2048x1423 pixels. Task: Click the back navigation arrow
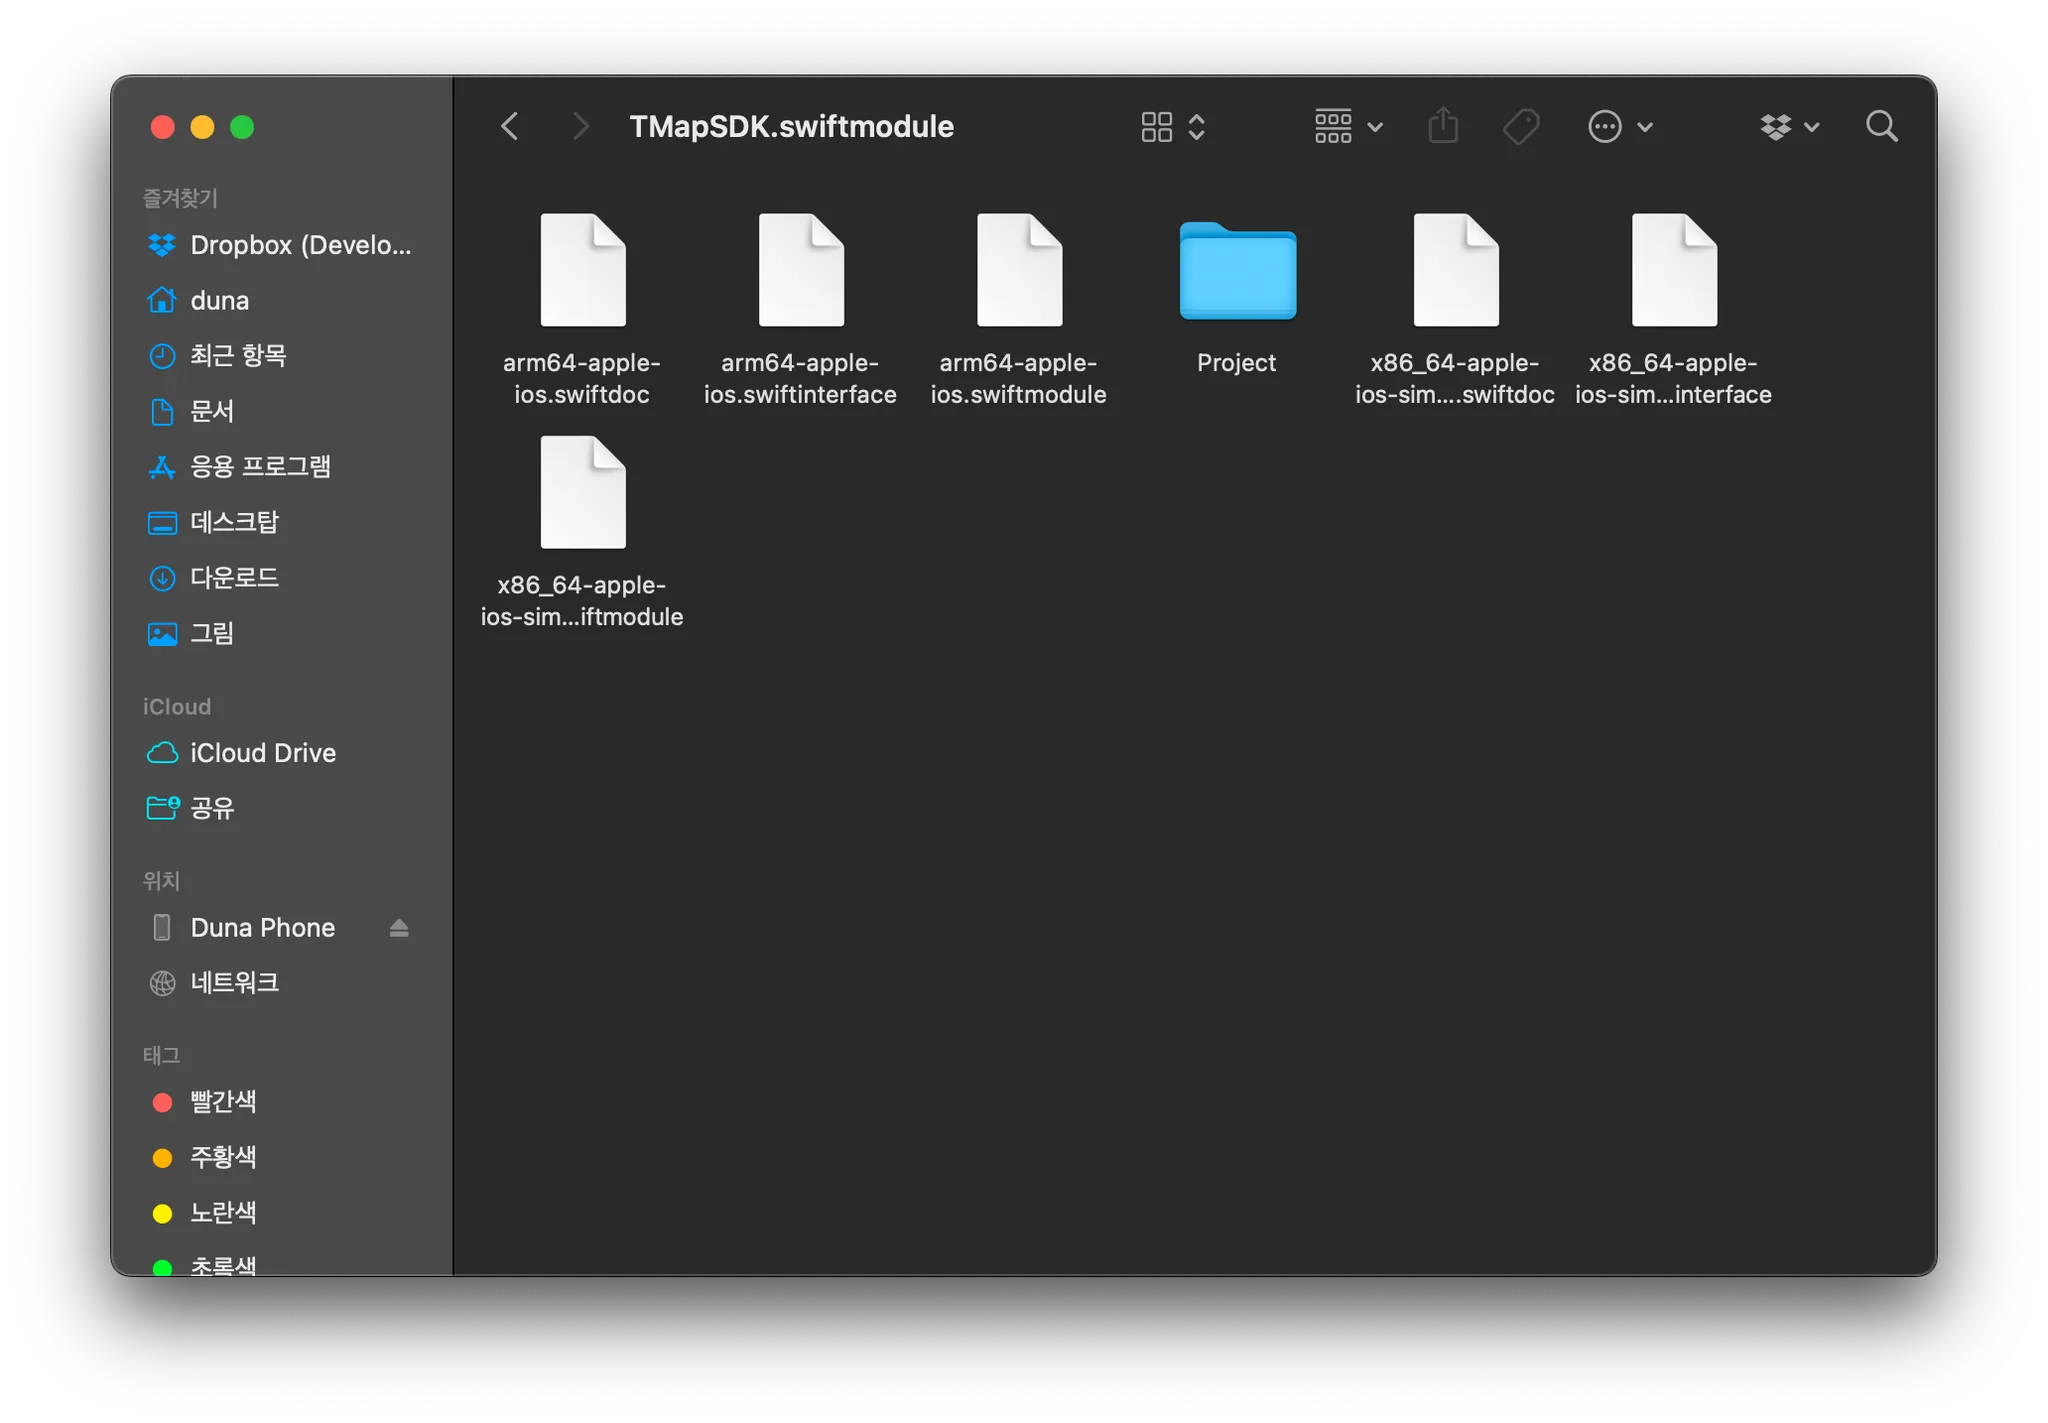(x=509, y=127)
